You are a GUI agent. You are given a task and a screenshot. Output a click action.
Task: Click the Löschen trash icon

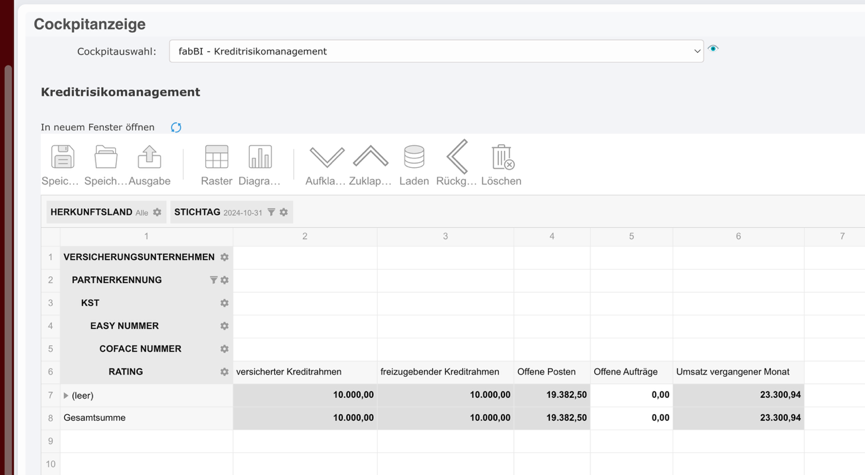point(502,157)
